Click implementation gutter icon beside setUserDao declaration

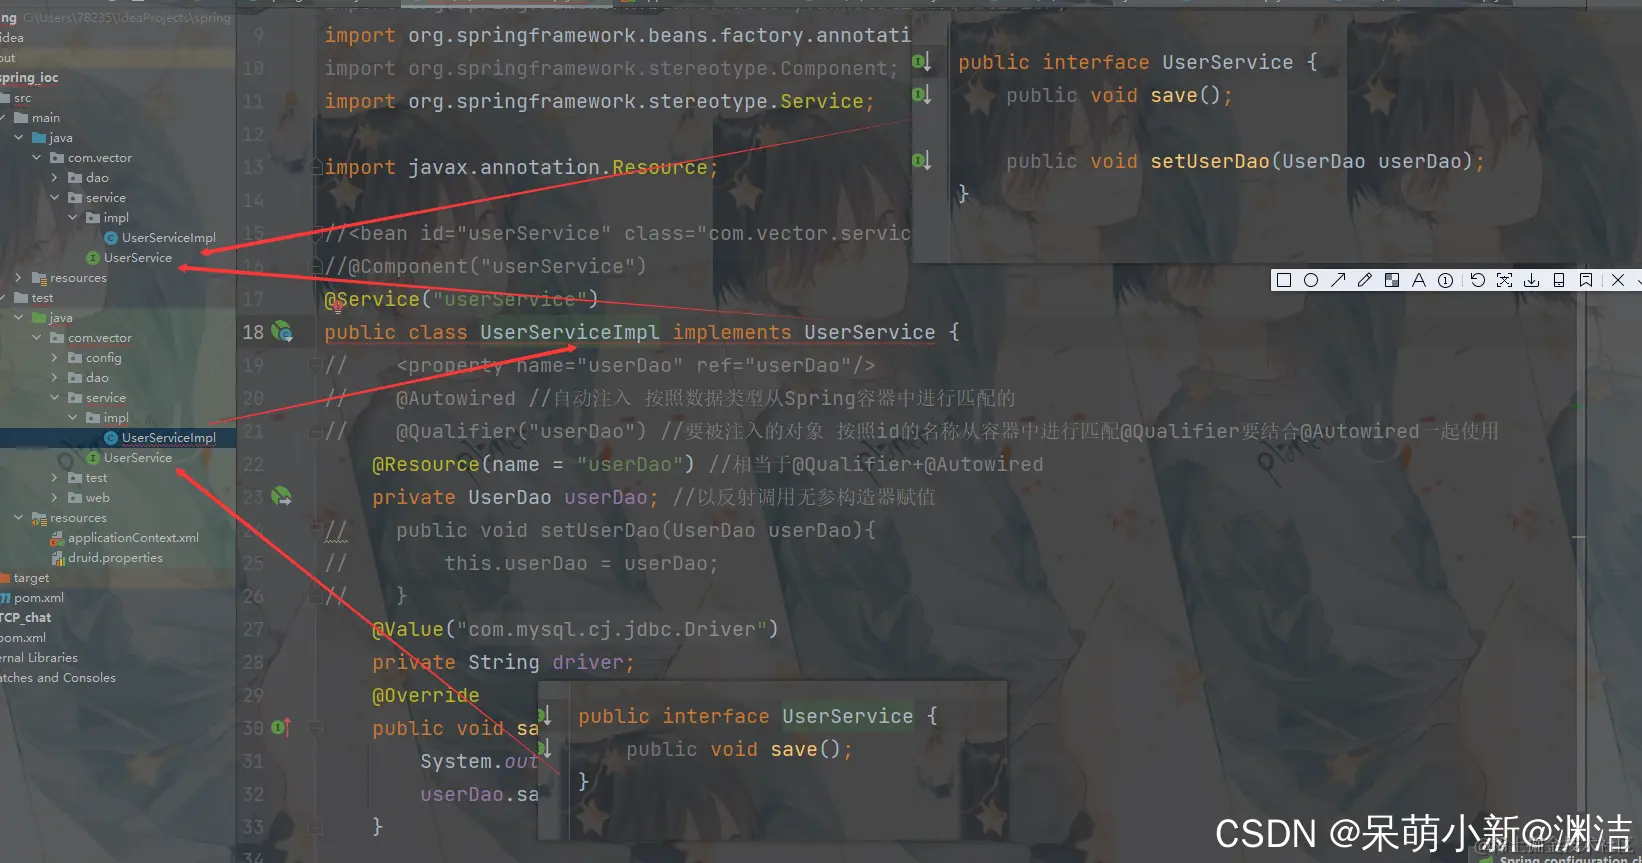point(922,160)
